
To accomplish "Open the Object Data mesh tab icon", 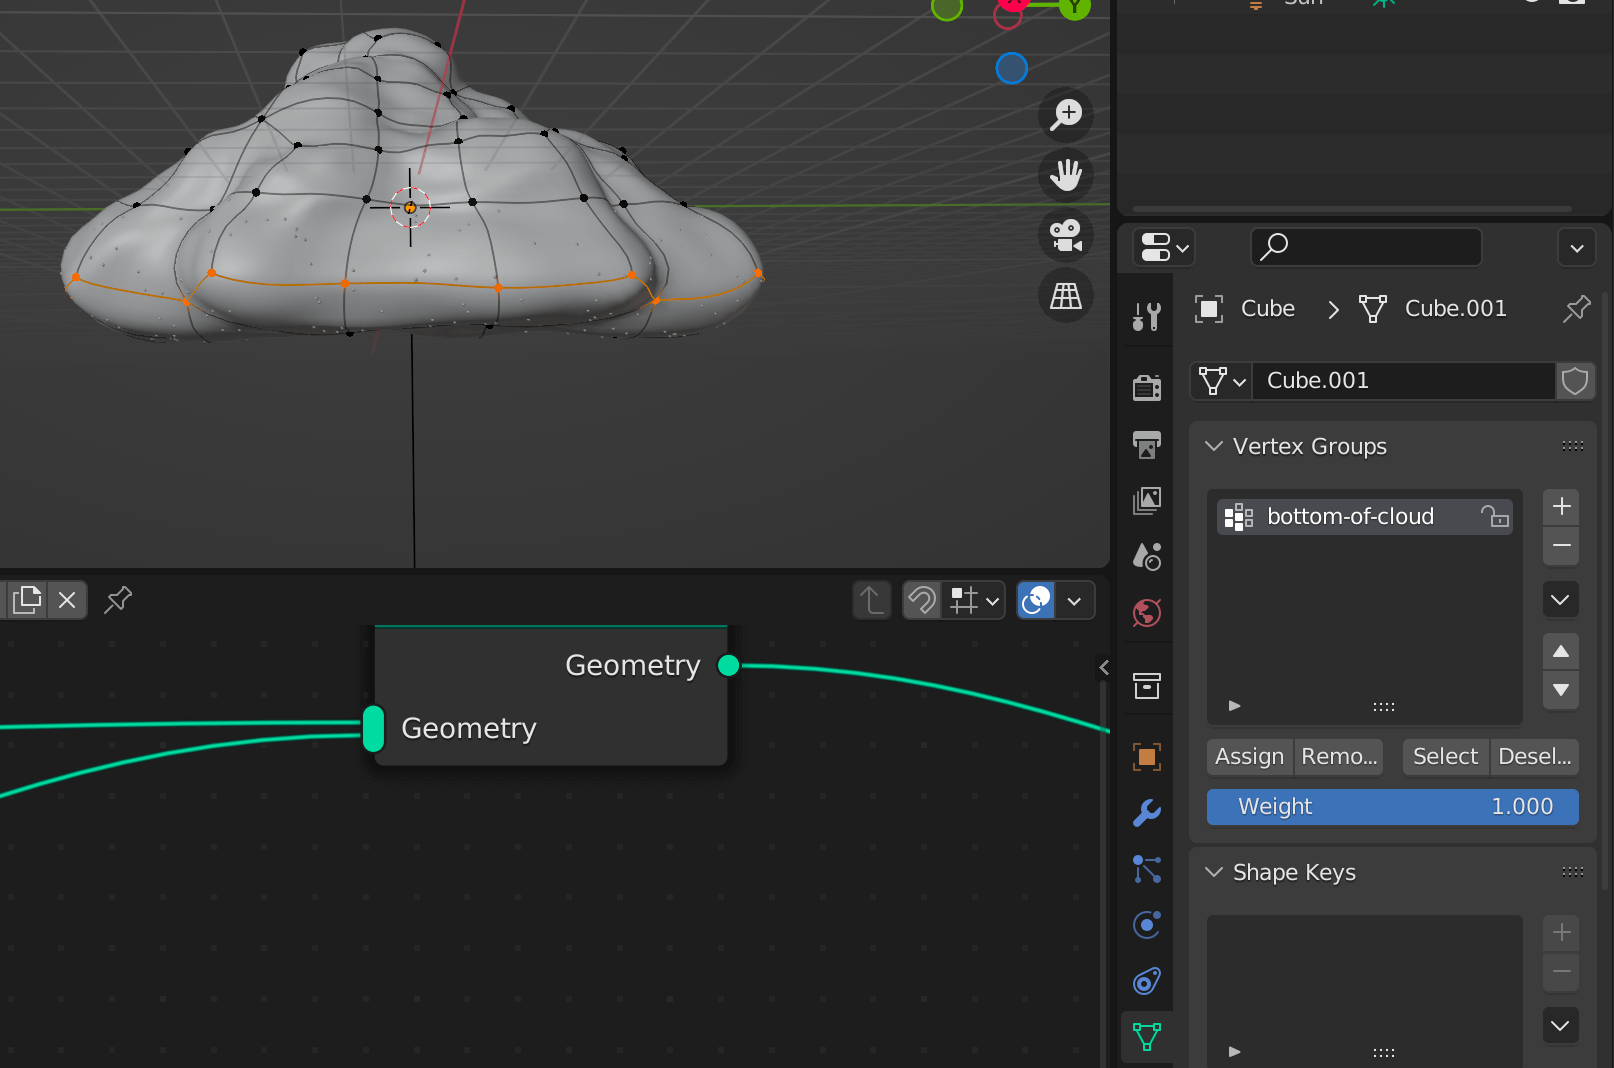I will [x=1147, y=1037].
